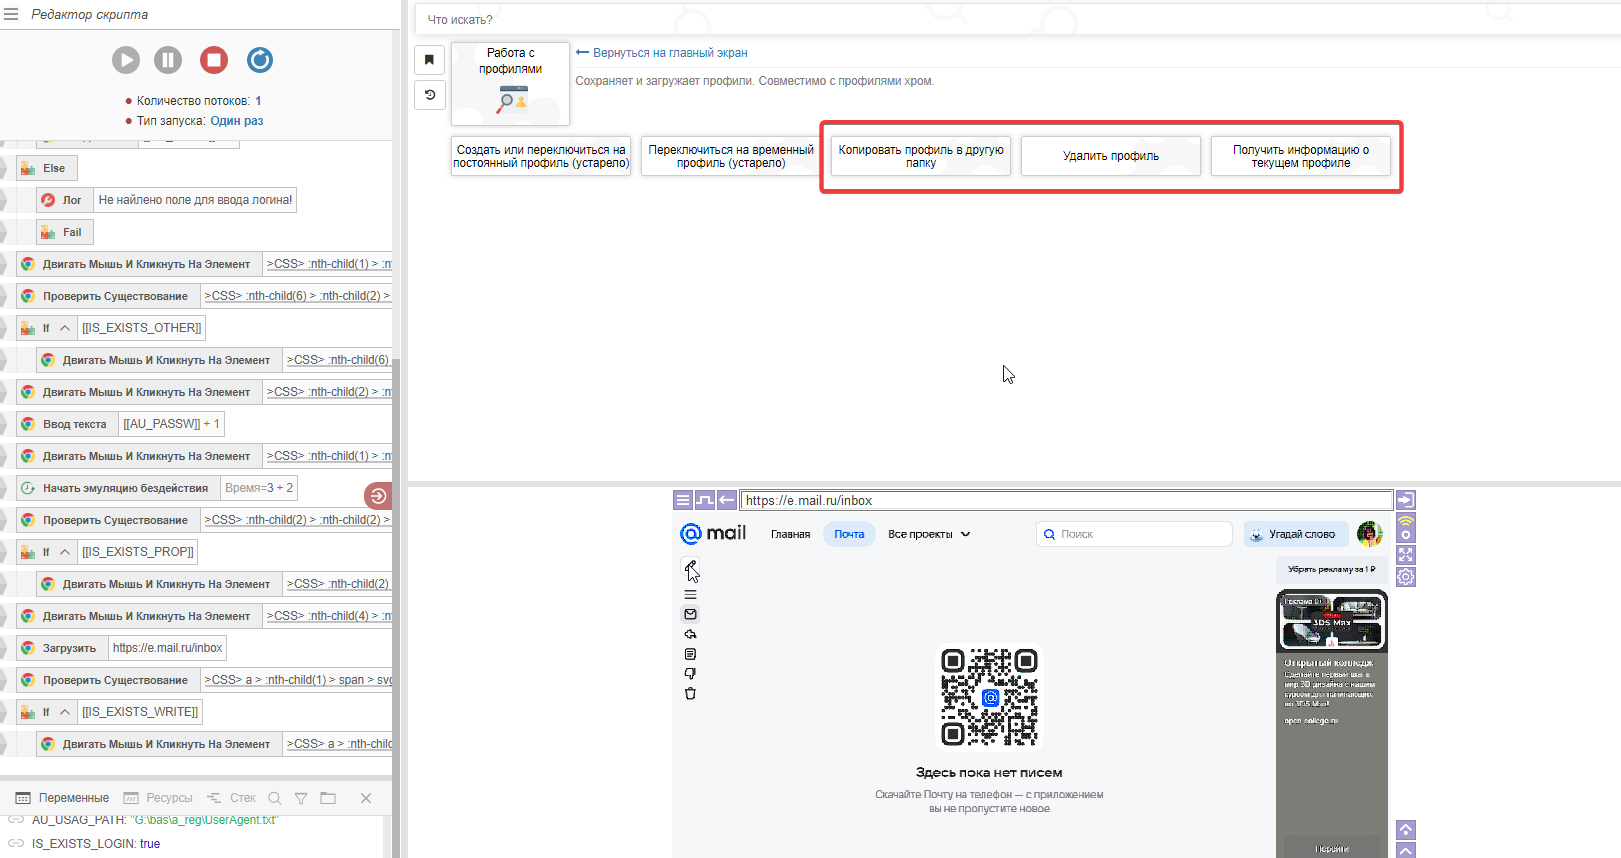The image size is (1621, 858).
Task: Click the history icon under the bookmark
Action: (429, 95)
